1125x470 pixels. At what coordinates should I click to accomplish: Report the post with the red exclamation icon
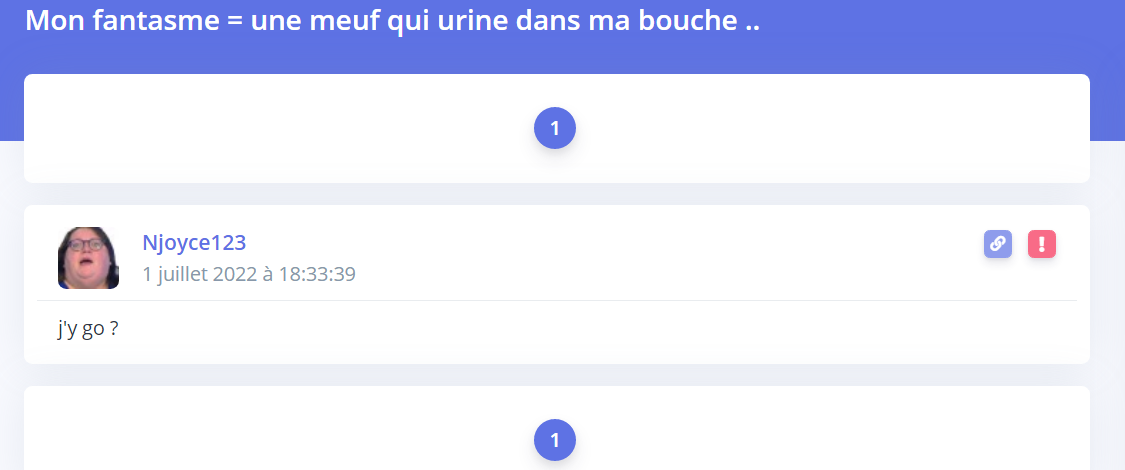[x=1042, y=244]
